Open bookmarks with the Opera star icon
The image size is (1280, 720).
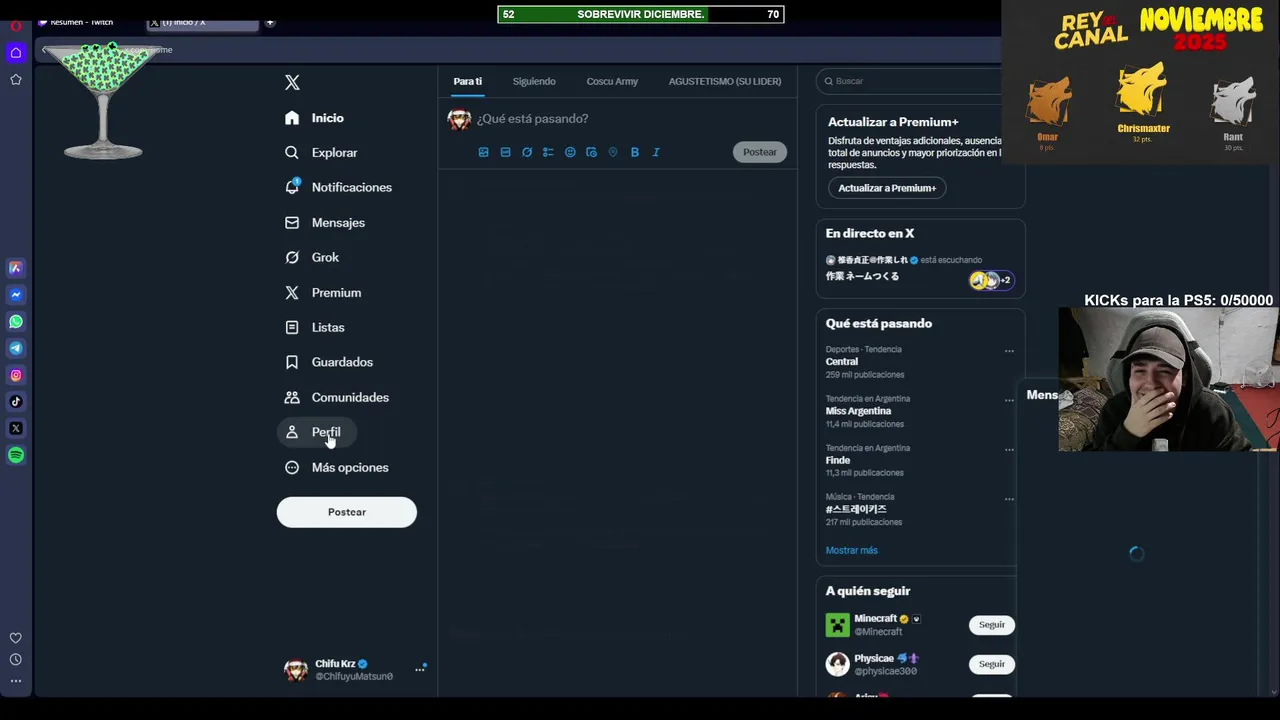16,79
